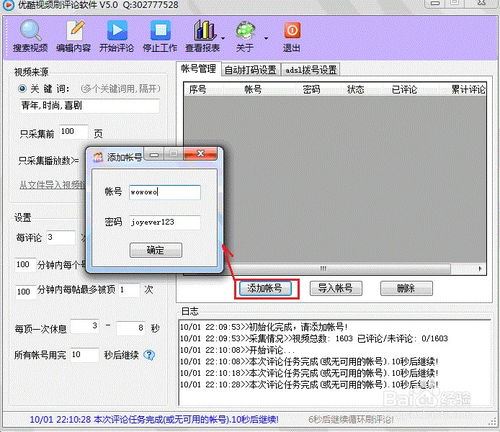The width and height of the screenshot is (500, 432).
Task: Sort by 帐号 column header
Action: (253, 89)
